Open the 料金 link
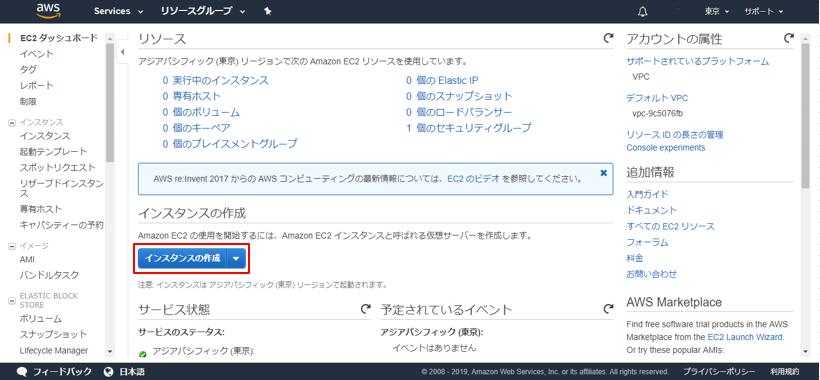Viewport: 820px width, 380px height. pyautogui.click(x=635, y=258)
